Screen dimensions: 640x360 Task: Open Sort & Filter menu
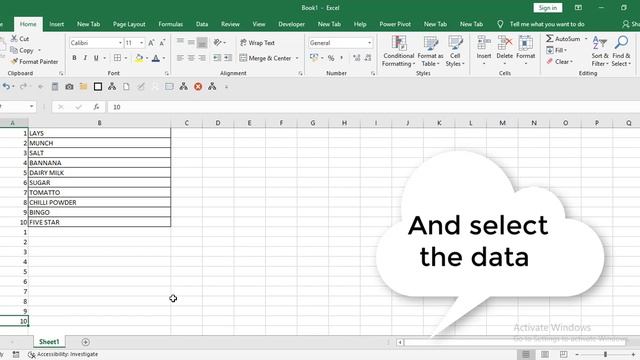coord(600,51)
